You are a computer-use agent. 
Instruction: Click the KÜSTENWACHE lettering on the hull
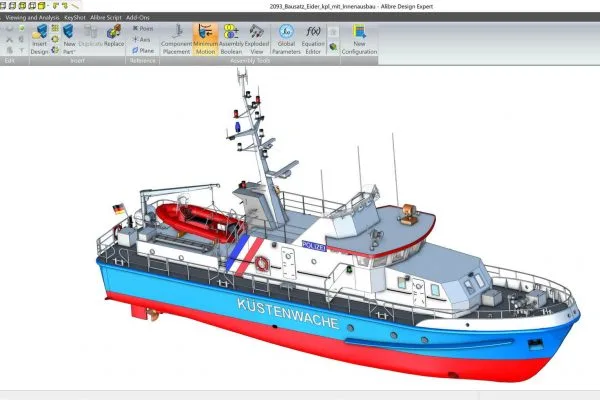coord(288,313)
